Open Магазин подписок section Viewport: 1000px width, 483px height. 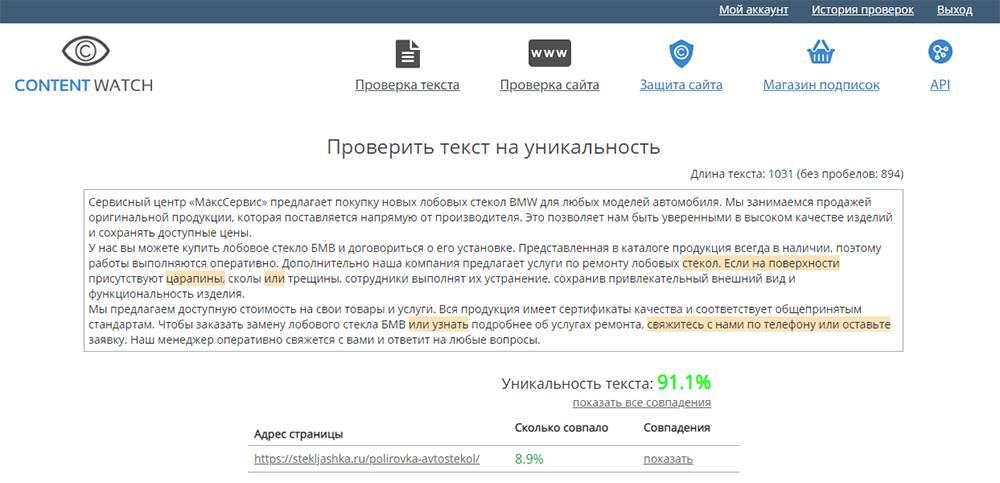tap(821, 85)
